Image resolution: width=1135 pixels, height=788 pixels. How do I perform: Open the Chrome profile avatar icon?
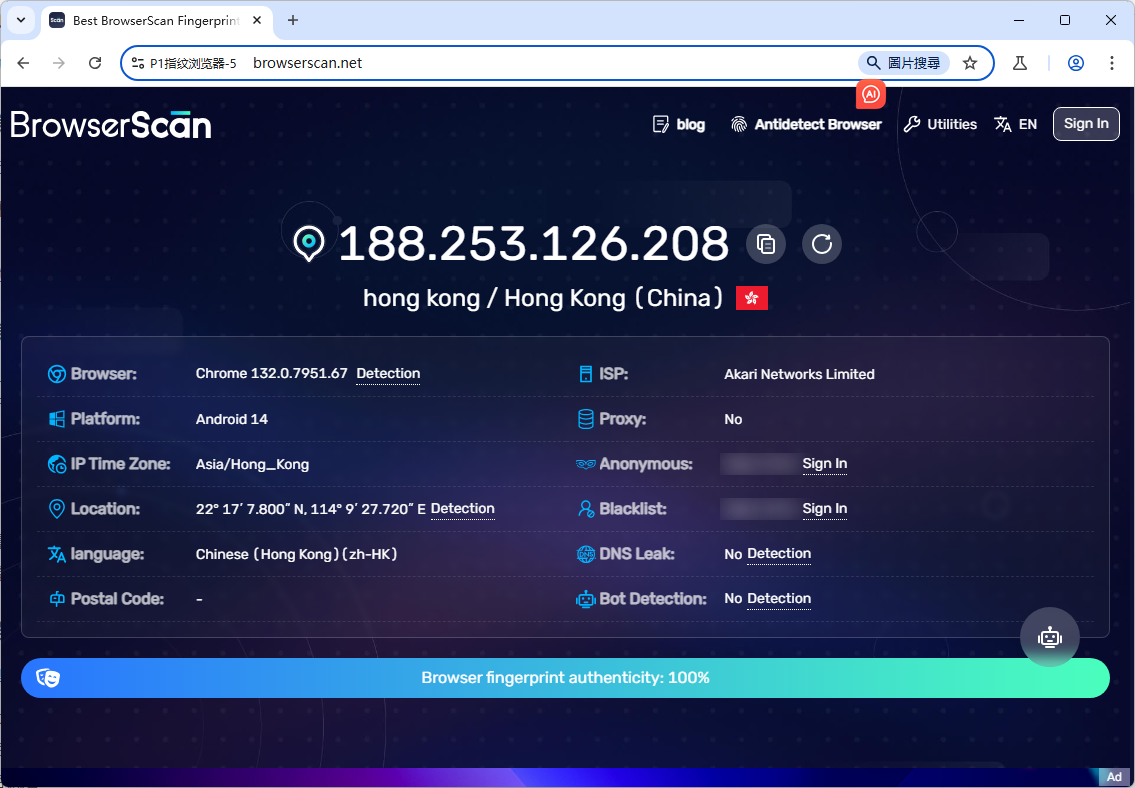tap(1076, 63)
